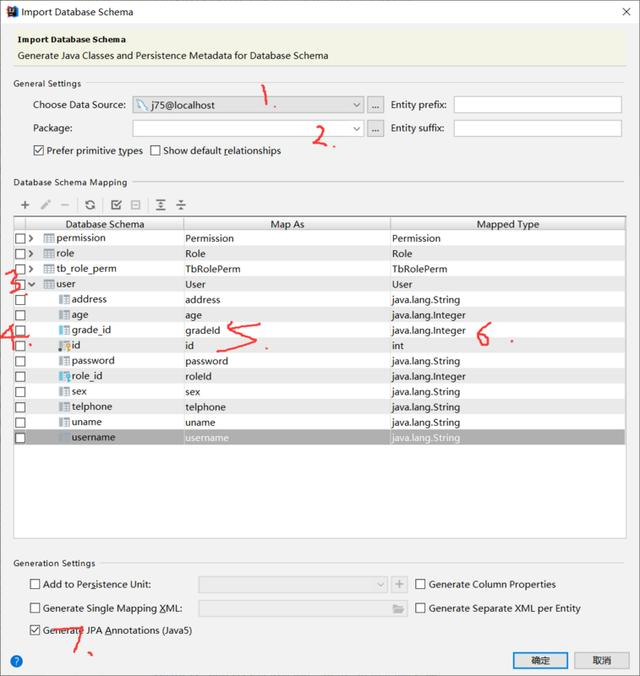The width and height of the screenshot is (640, 676).
Task: Expand the permission table row
Action: click(33, 239)
